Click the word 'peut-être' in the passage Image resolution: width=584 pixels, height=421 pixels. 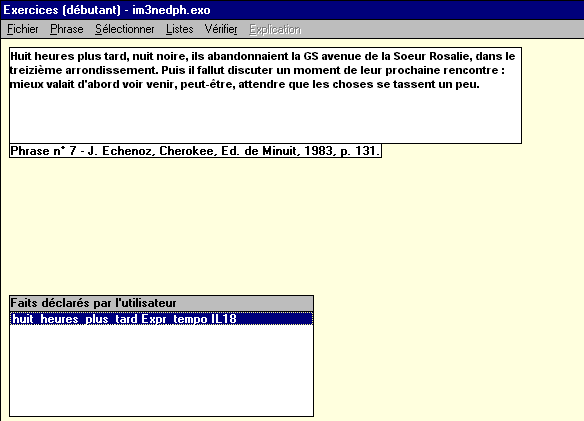[x=208, y=85]
